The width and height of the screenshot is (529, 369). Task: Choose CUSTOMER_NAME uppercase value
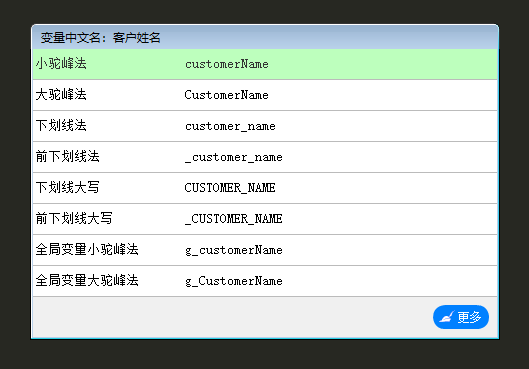click(230, 188)
